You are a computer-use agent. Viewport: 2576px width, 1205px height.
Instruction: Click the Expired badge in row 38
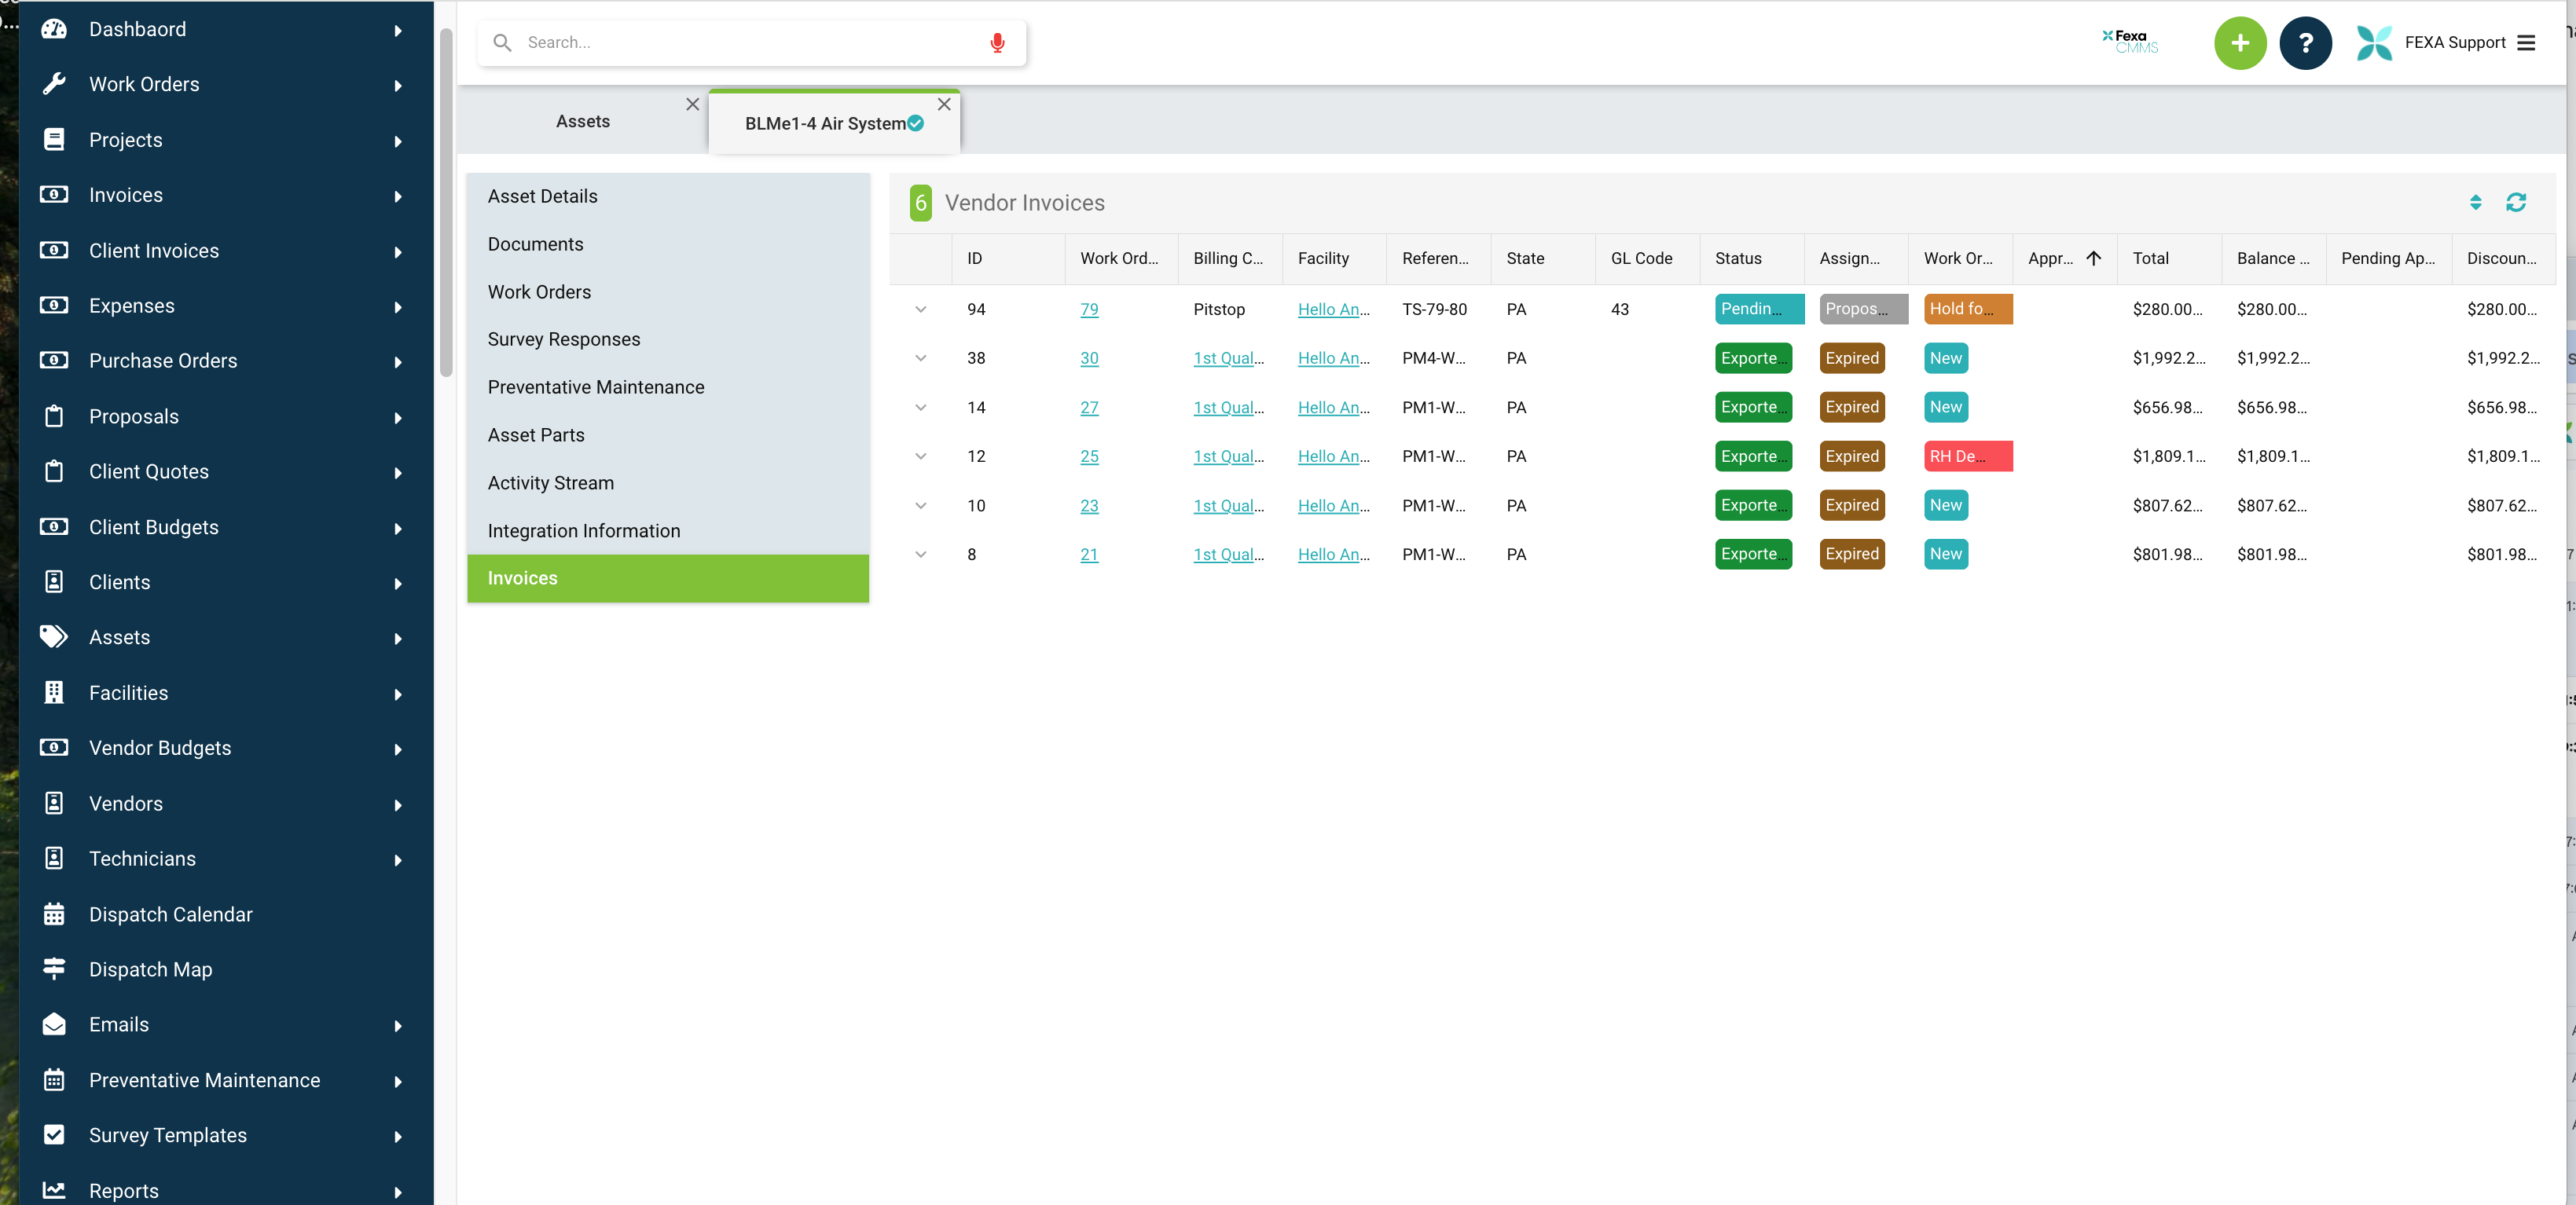click(x=1851, y=358)
